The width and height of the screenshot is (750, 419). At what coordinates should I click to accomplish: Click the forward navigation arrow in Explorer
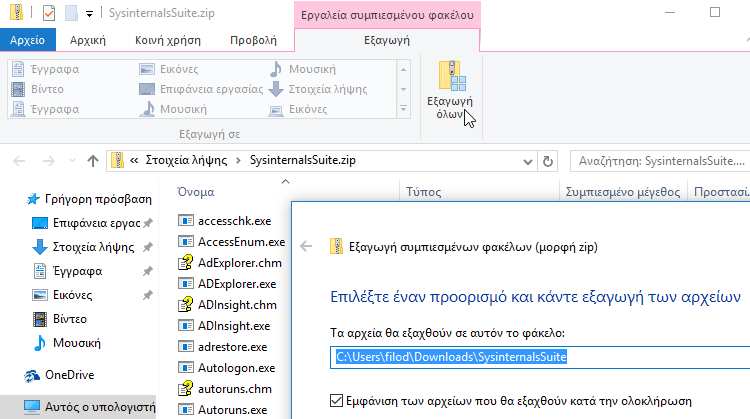[x=48, y=161]
